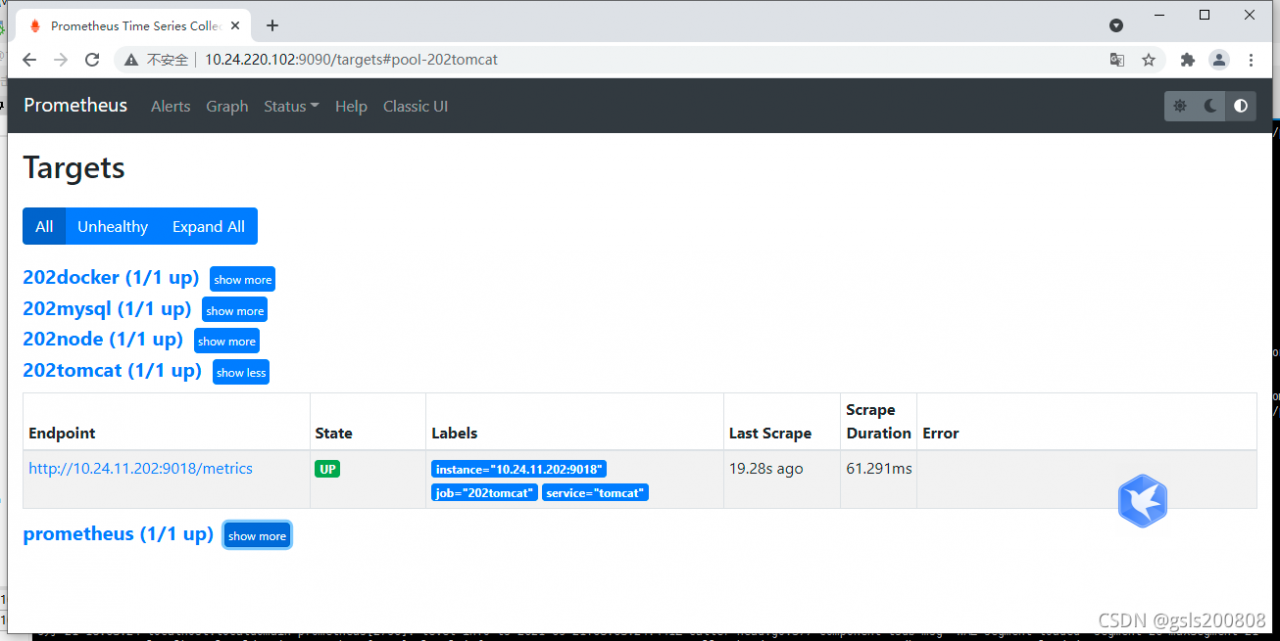This screenshot has height=641, width=1280.
Task: Open the 202node (1/1 up) heading link
Action: pos(103,339)
